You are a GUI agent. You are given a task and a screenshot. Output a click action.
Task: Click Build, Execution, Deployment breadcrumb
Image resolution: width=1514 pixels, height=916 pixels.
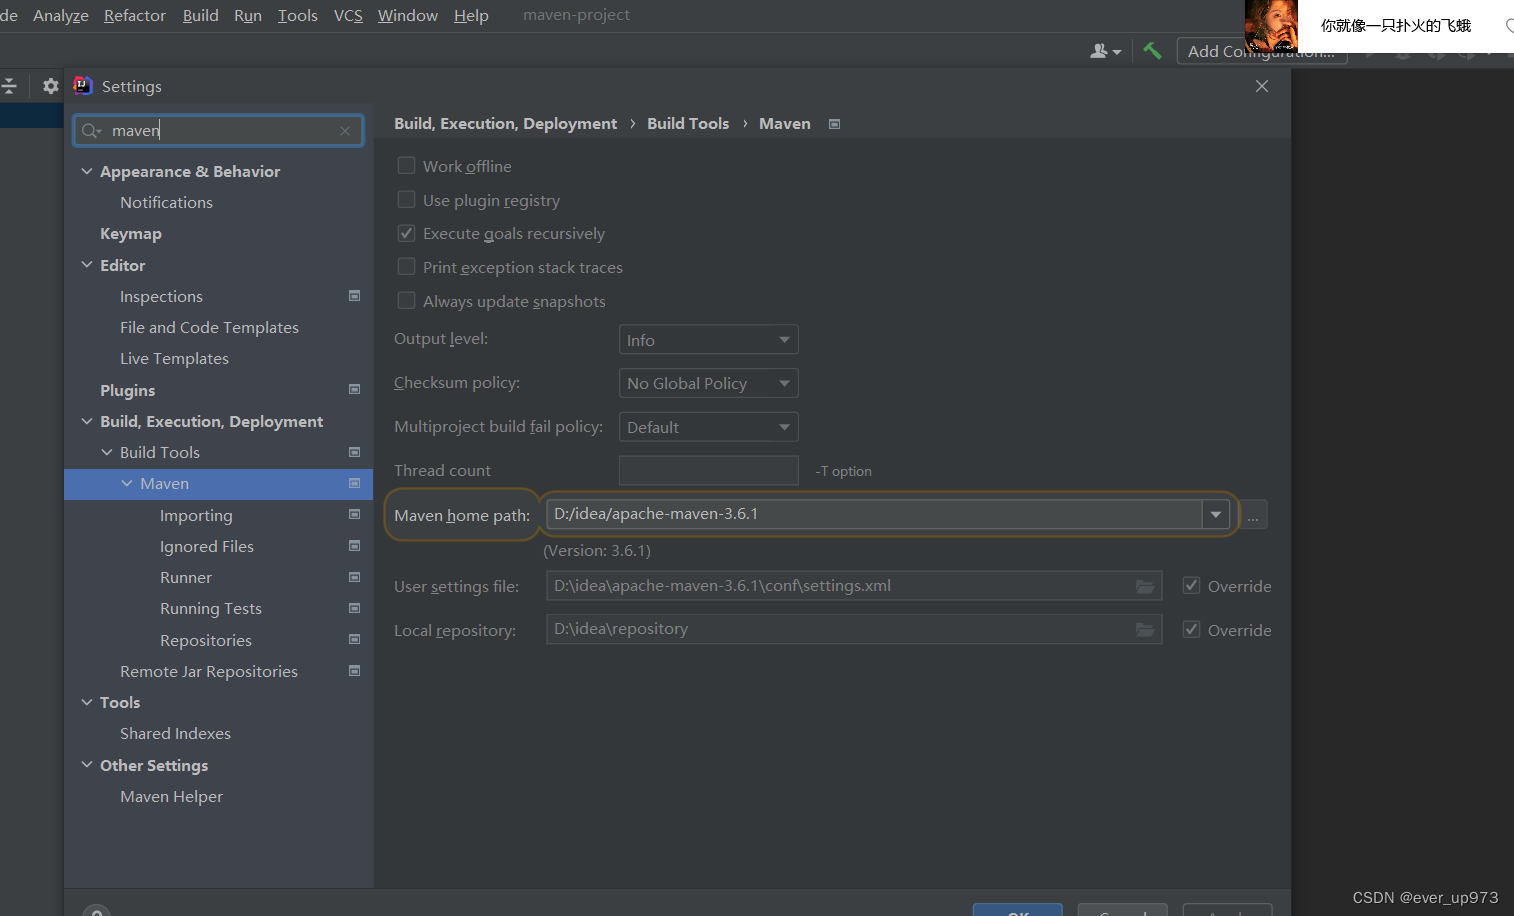(x=506, y=123)
